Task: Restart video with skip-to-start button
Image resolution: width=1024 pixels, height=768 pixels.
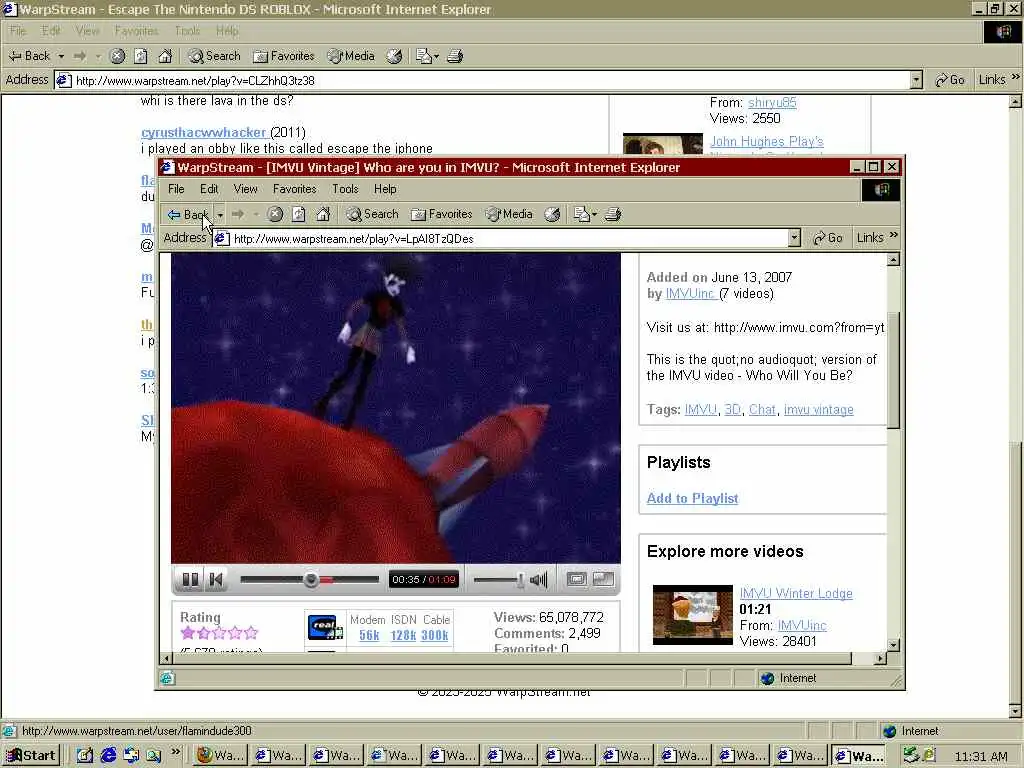Action: pos(216,579)
